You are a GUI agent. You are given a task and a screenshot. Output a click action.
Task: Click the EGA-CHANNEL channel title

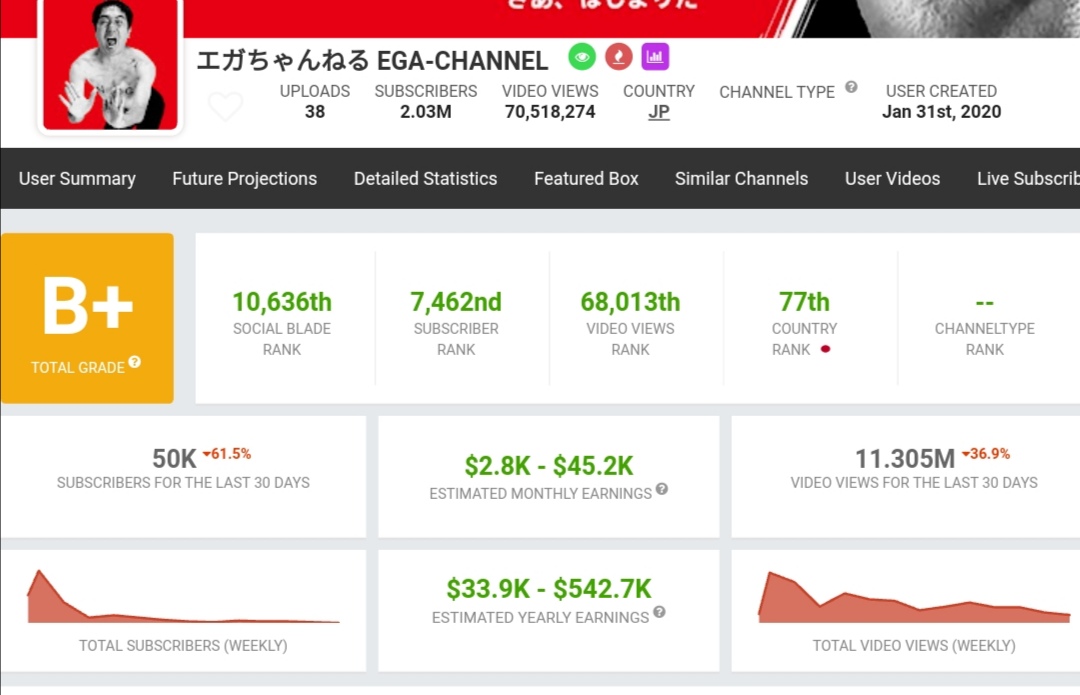(x=373, y=61)
